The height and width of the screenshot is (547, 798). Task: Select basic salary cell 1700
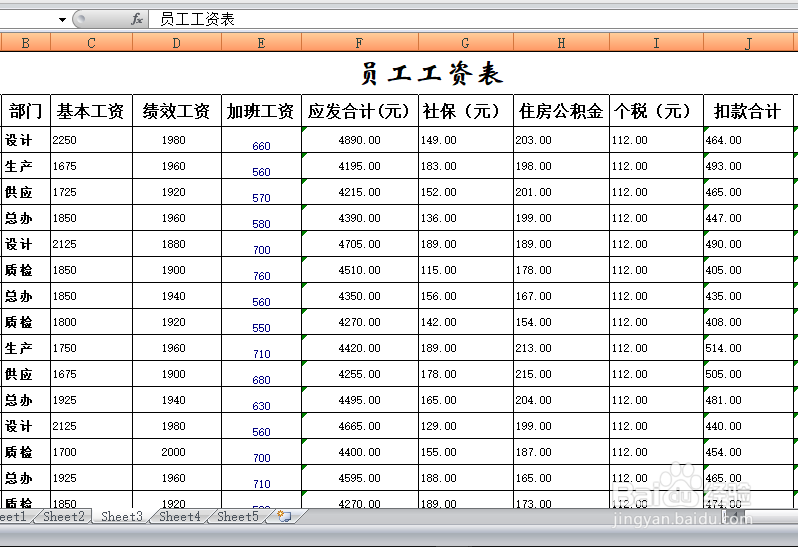92,451
